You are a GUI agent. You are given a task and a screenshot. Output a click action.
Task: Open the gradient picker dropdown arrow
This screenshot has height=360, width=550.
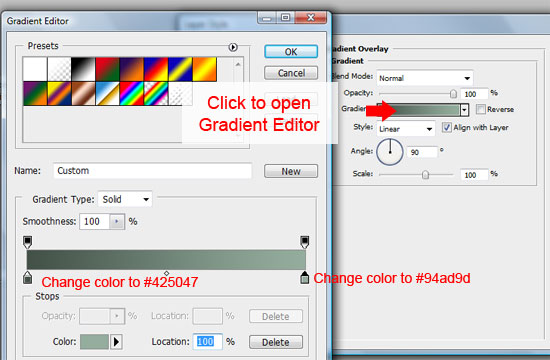point(464,110)
